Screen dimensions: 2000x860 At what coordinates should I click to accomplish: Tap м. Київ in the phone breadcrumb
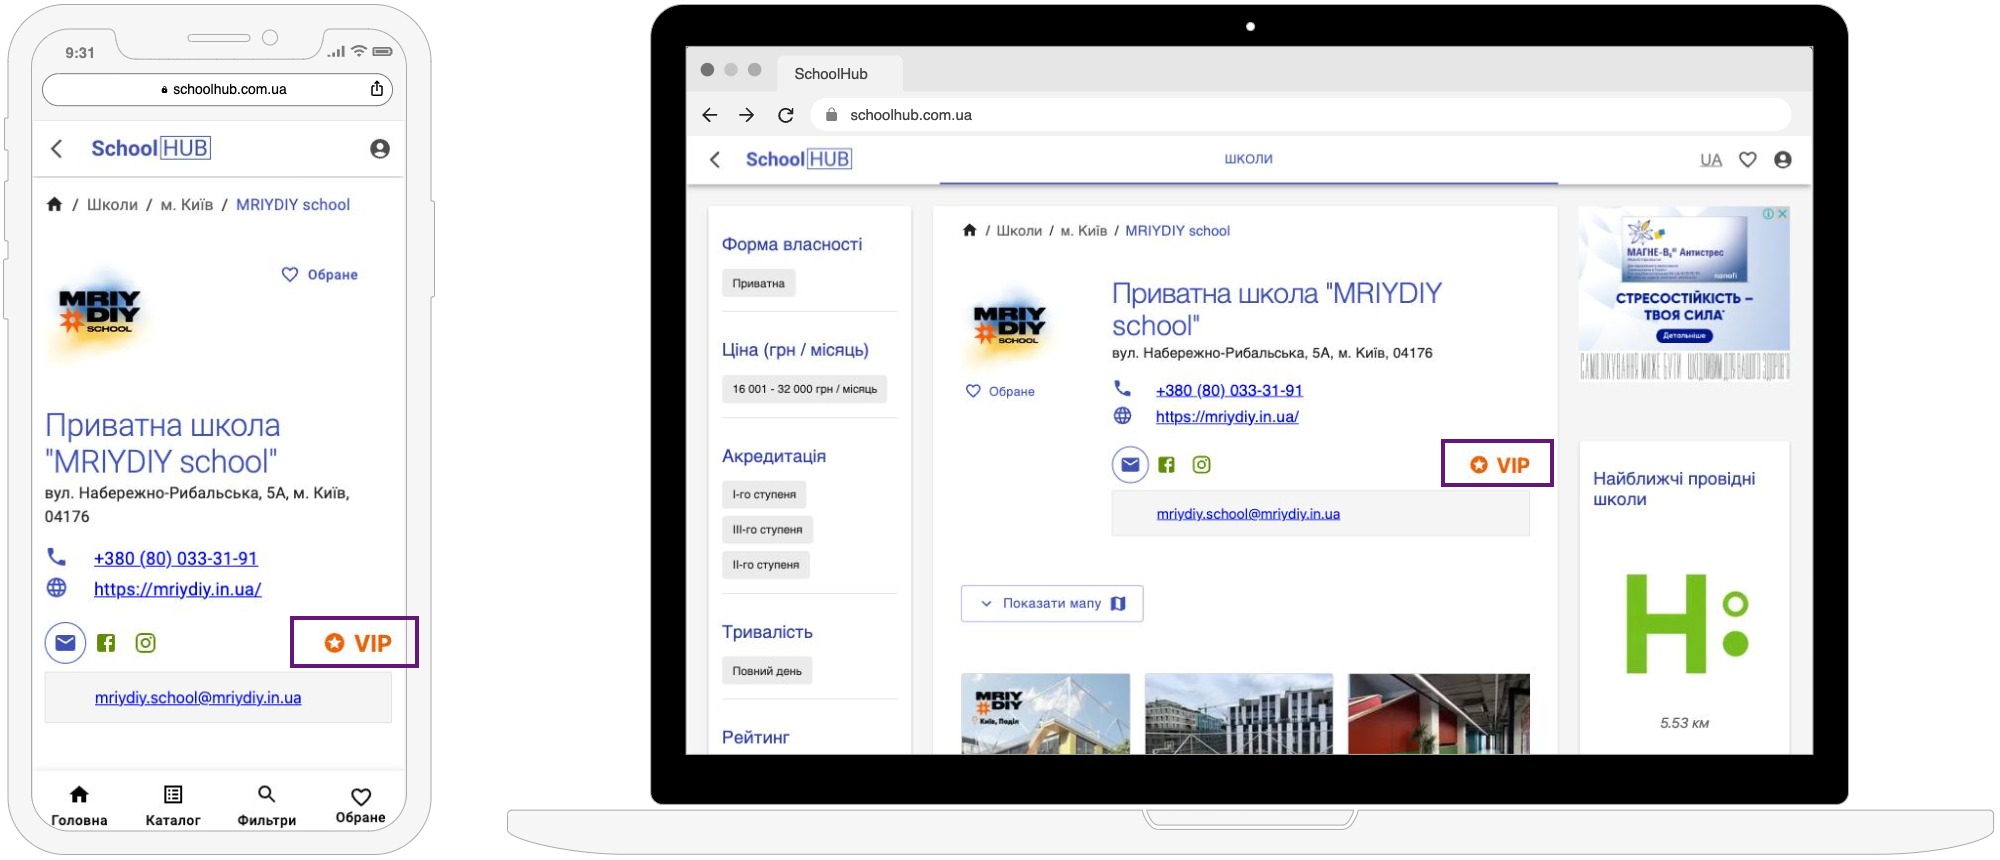[x=187, y=204]
